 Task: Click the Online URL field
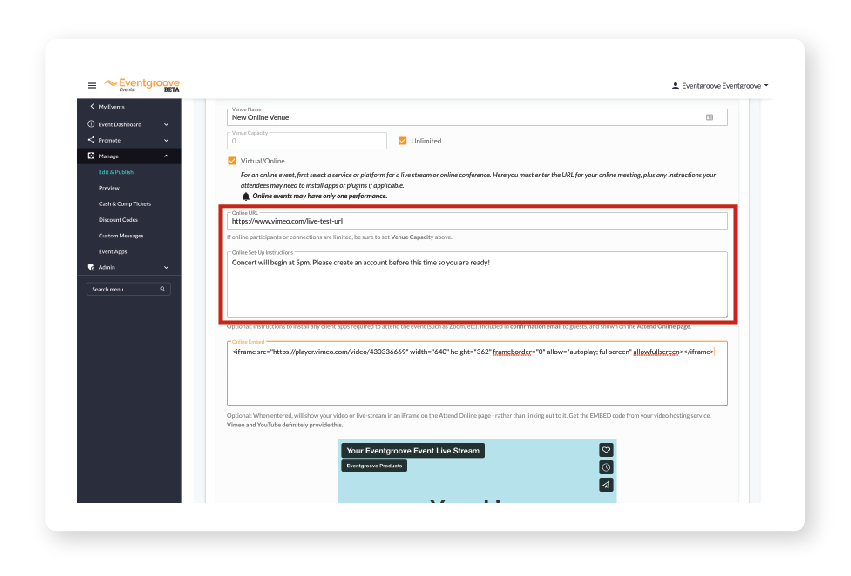click(x=477, y=221)
